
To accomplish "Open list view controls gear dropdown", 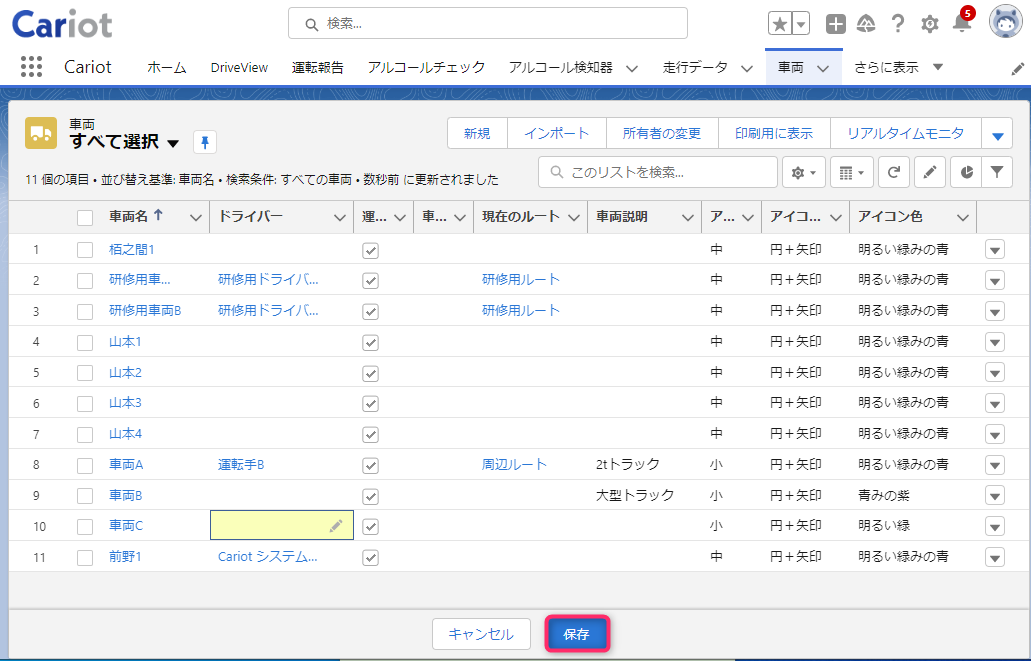I will 803,172.
